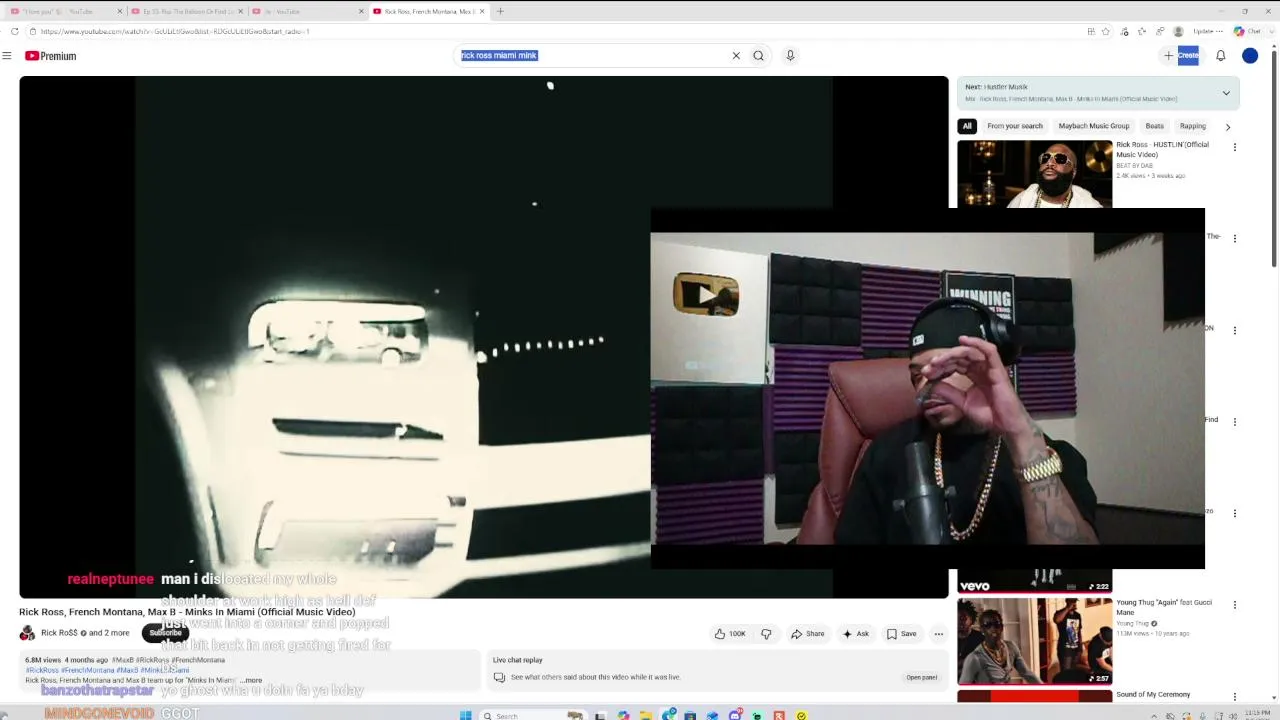
Task: Open Young Thug 'Again' video thumbnail
Action: [1034, 641]
